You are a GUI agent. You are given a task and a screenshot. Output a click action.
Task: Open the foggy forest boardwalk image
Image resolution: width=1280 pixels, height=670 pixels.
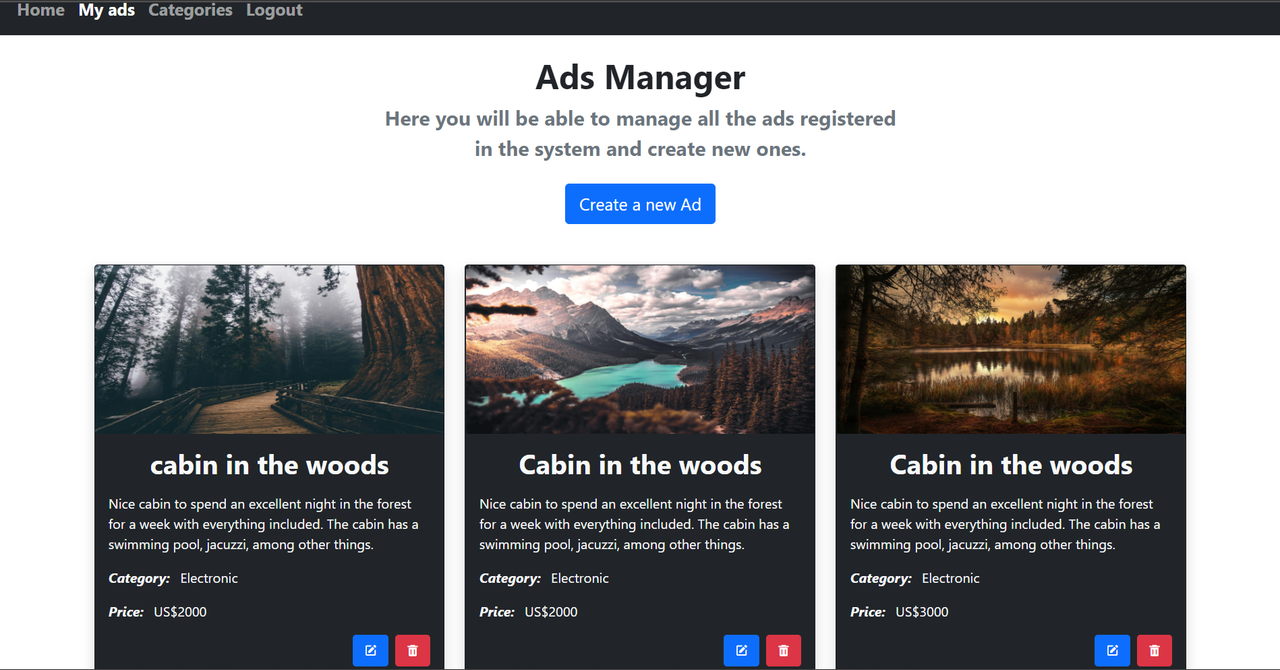click(x=270, y=349)
